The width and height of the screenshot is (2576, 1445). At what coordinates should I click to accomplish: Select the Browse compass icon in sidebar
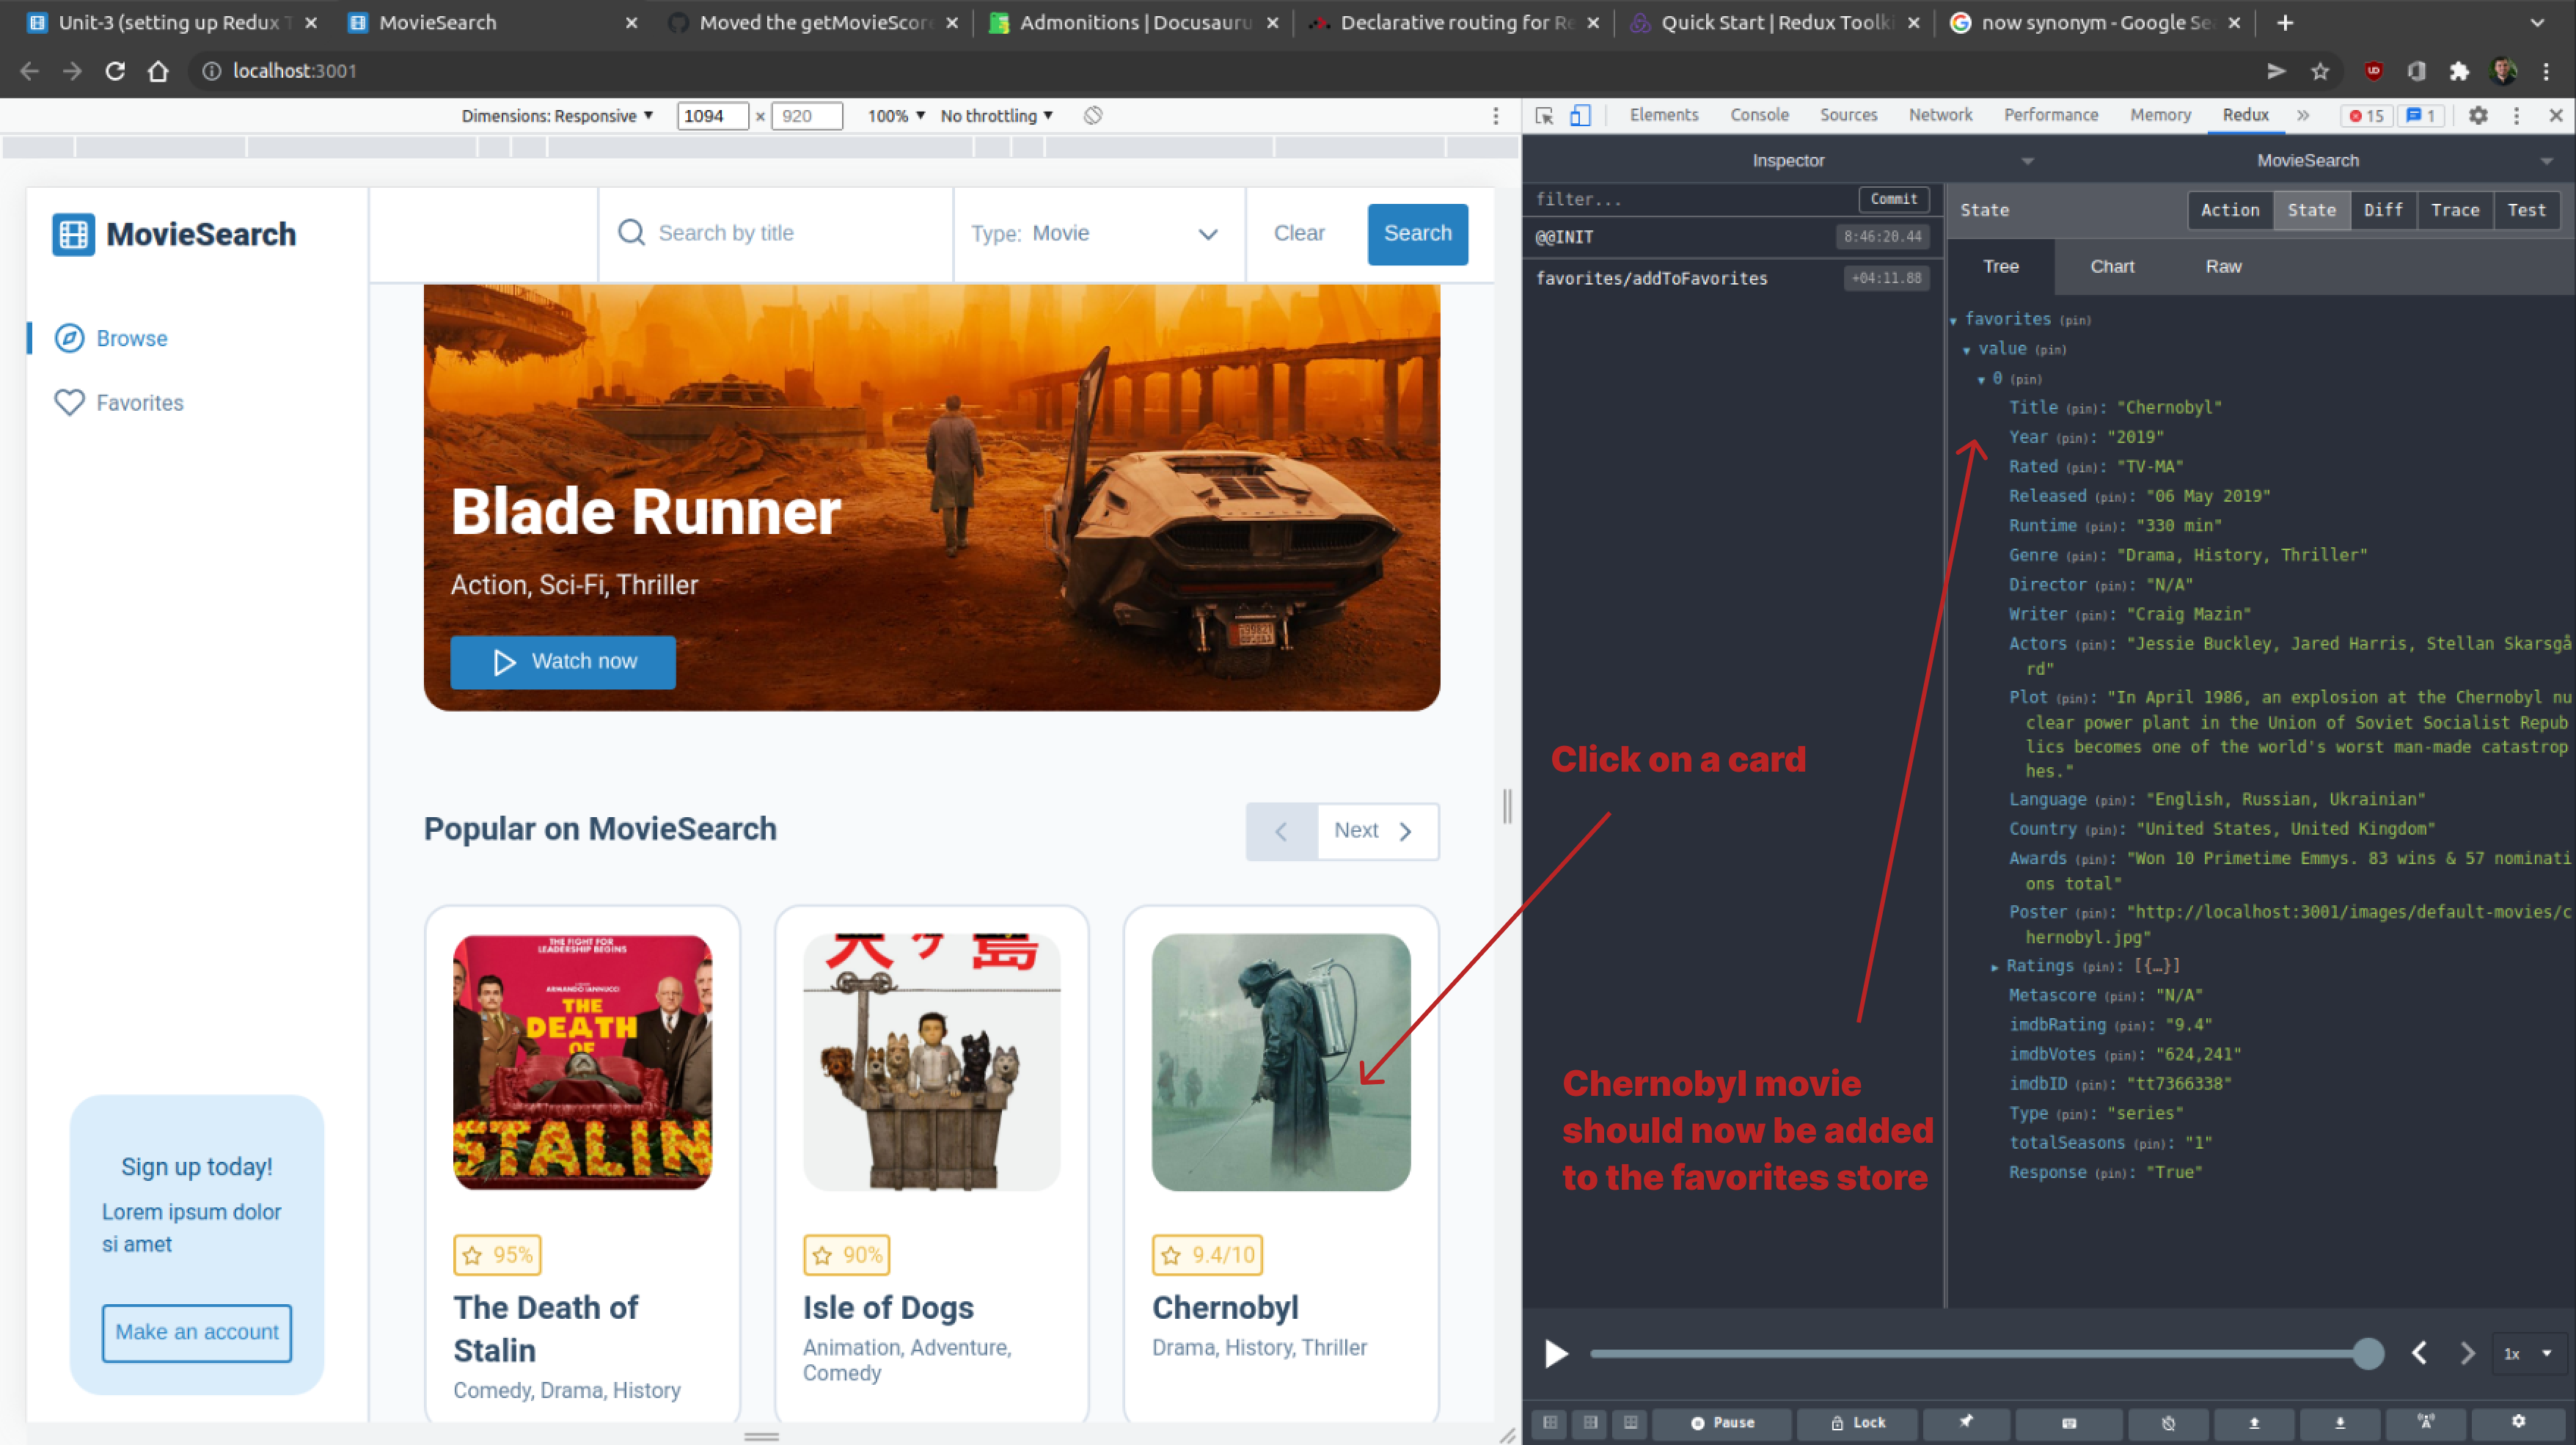pyautogui.click(x=68, y=338)
